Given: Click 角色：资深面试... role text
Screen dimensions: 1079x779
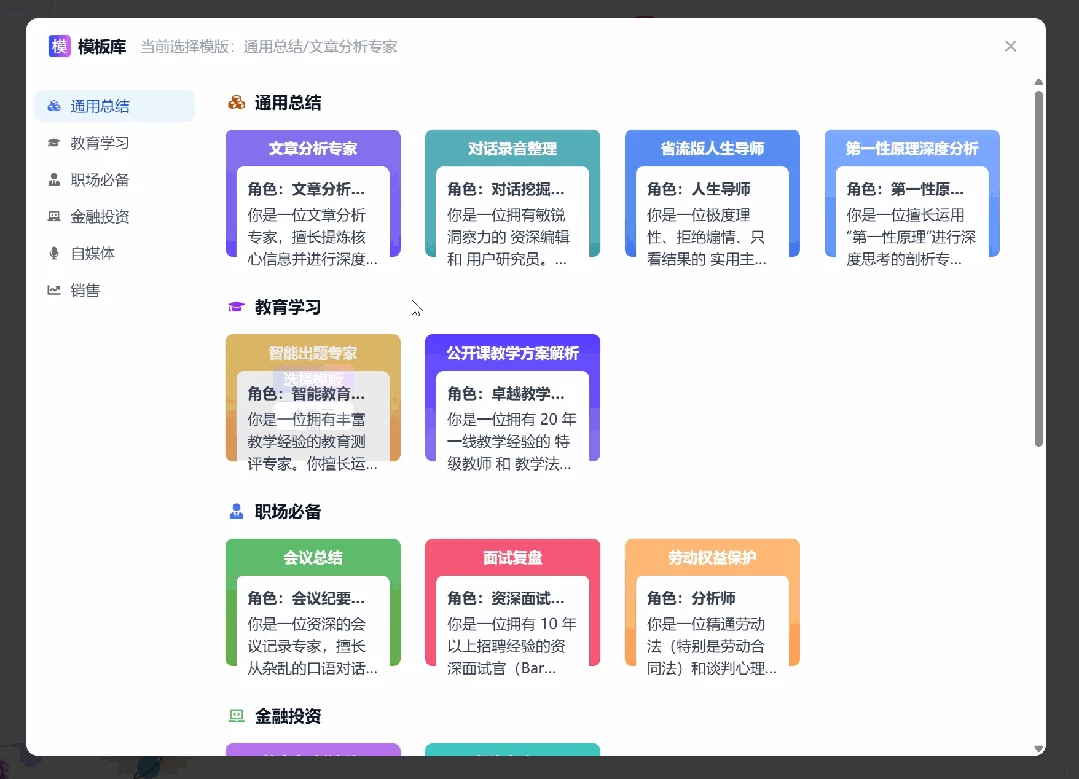Looking at the screenshot, I should [506, 598].
